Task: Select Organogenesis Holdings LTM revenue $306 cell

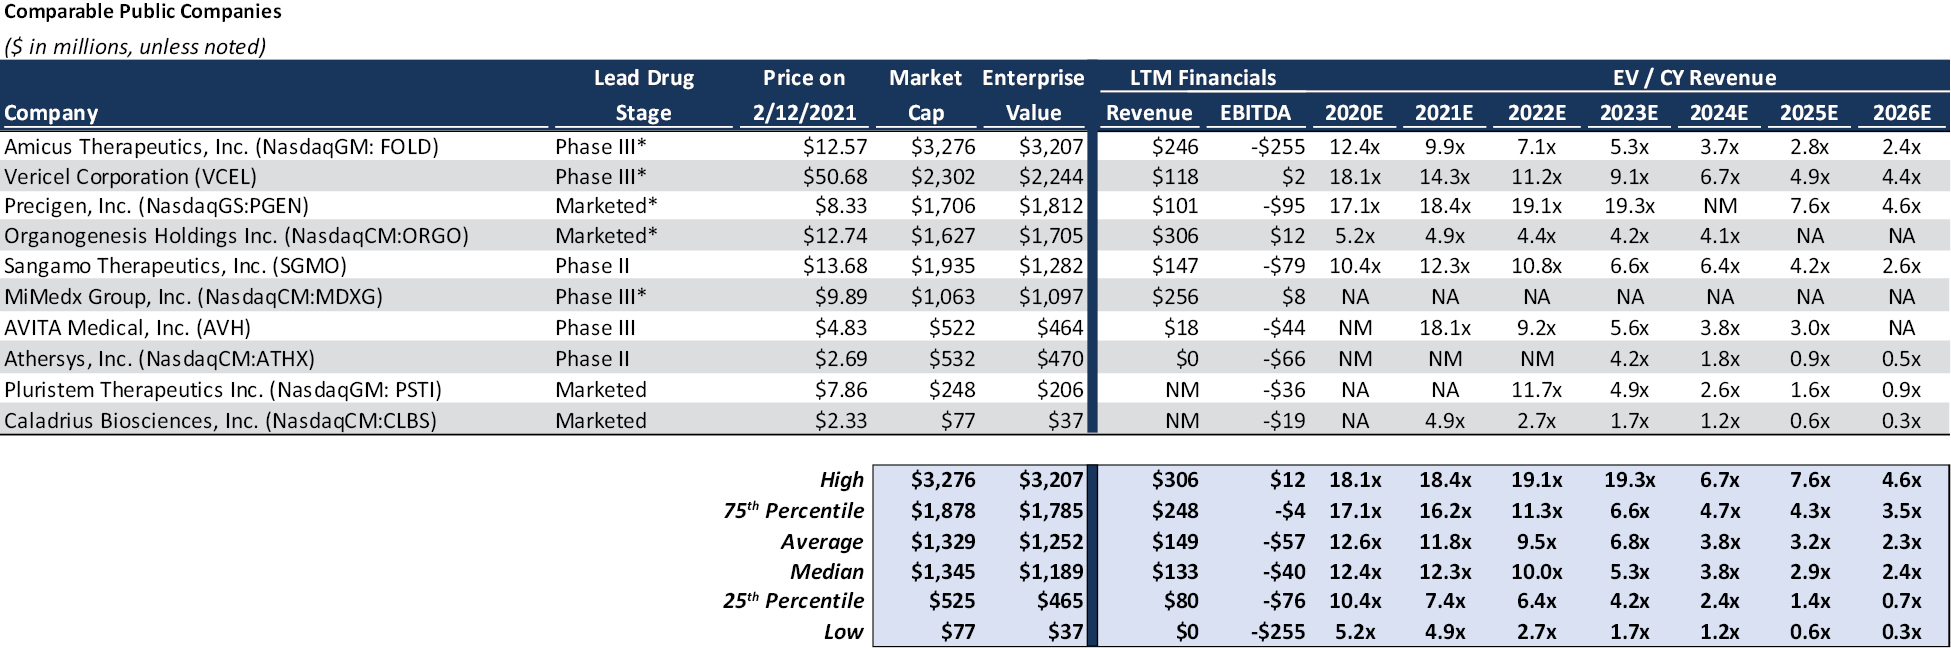Action: pyautogui.click(x=1174, y=236)
